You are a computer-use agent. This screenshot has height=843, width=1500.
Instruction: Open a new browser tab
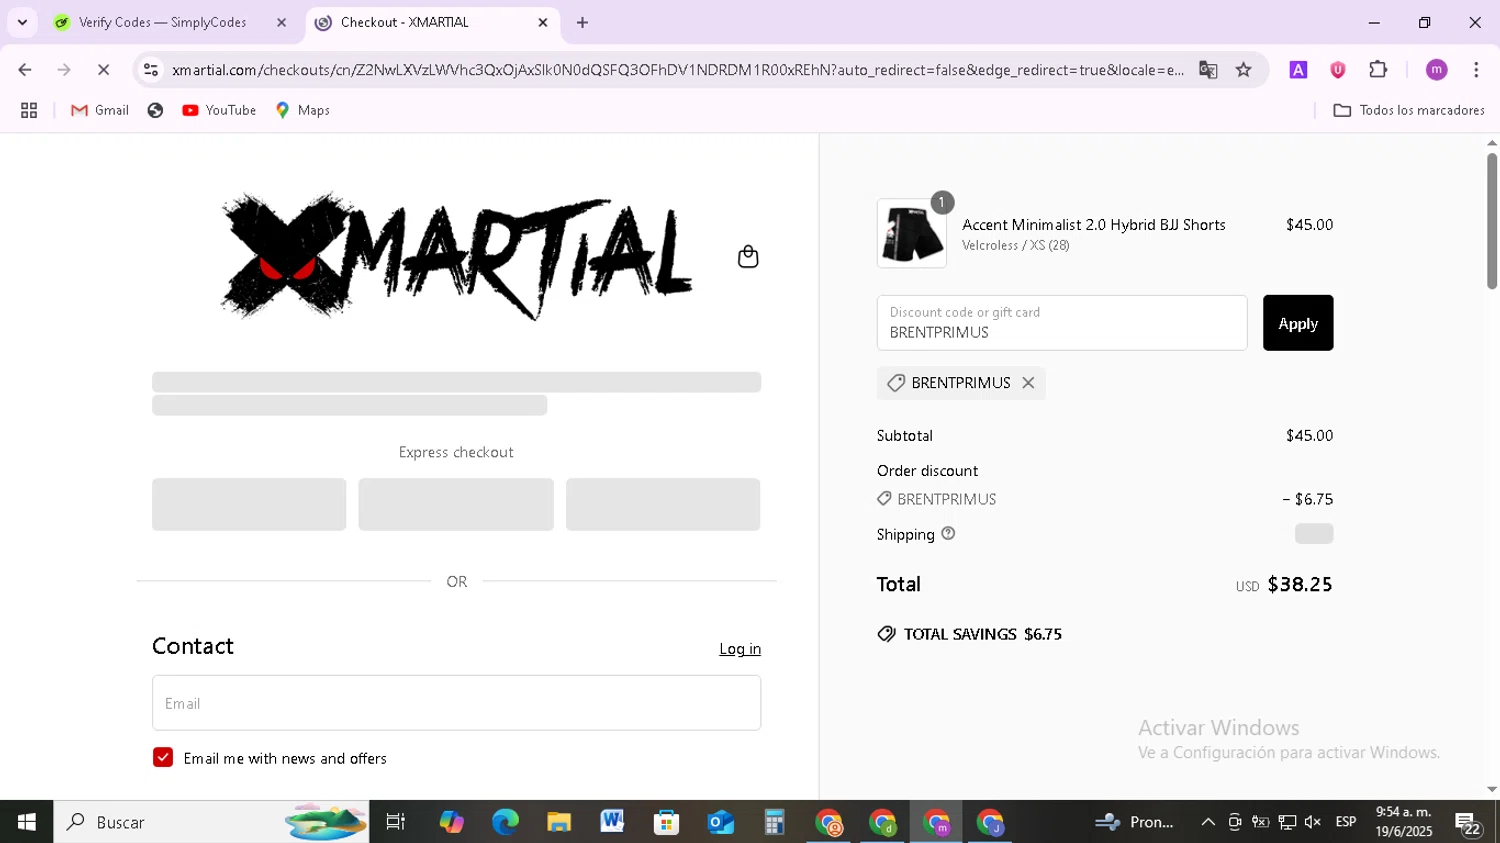tap(583, 22)
